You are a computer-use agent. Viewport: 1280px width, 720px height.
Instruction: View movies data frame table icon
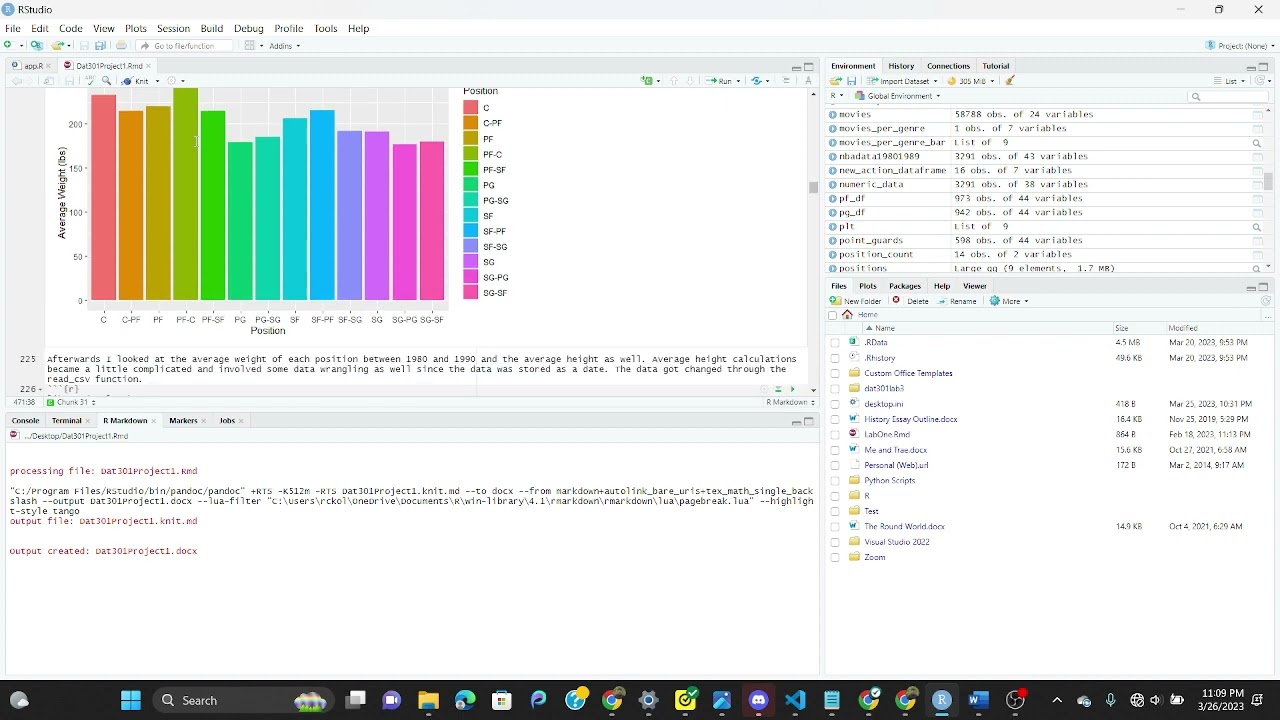(x=1257, y=115)
